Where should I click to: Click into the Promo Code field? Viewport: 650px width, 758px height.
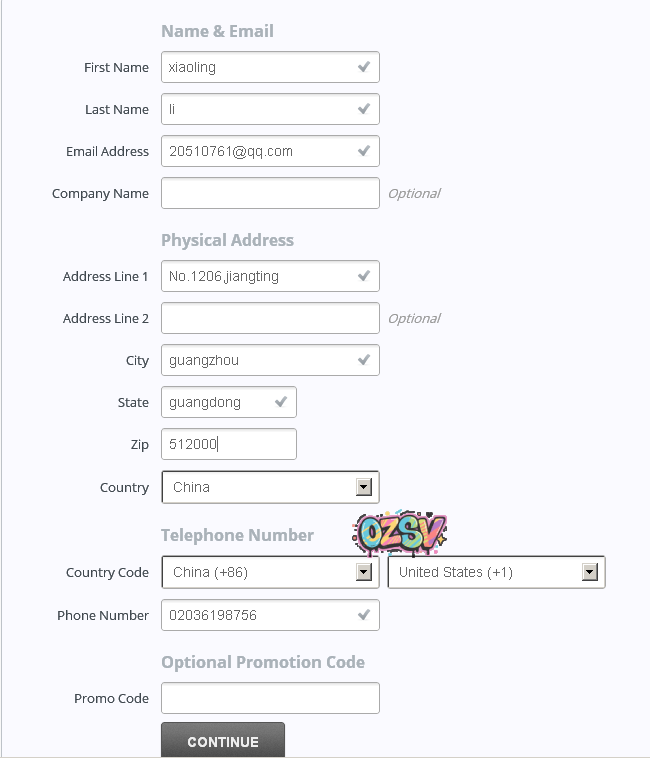point(270,698)
